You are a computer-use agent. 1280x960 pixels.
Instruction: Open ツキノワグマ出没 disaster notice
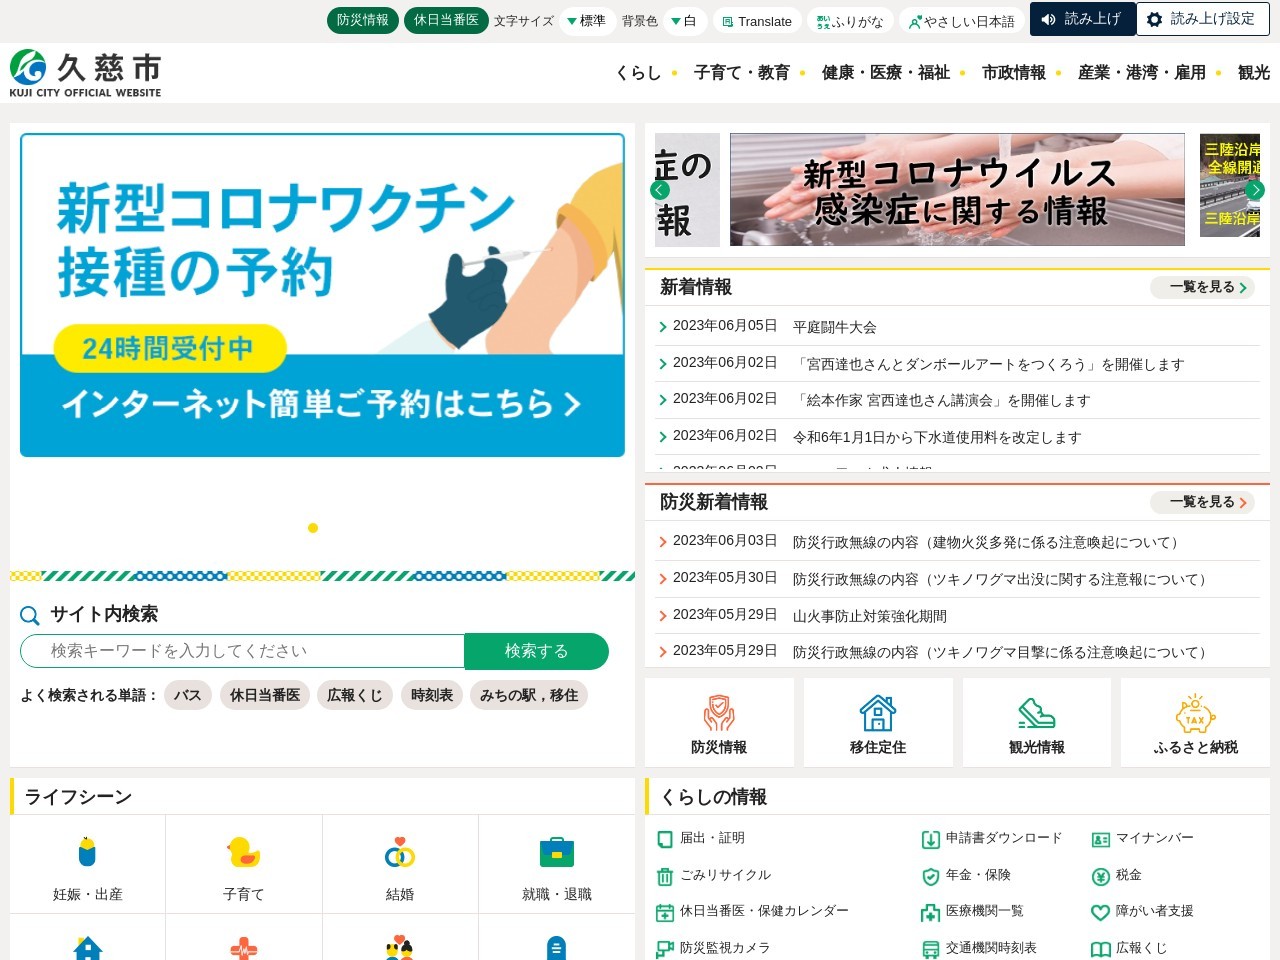(1001, 579)
